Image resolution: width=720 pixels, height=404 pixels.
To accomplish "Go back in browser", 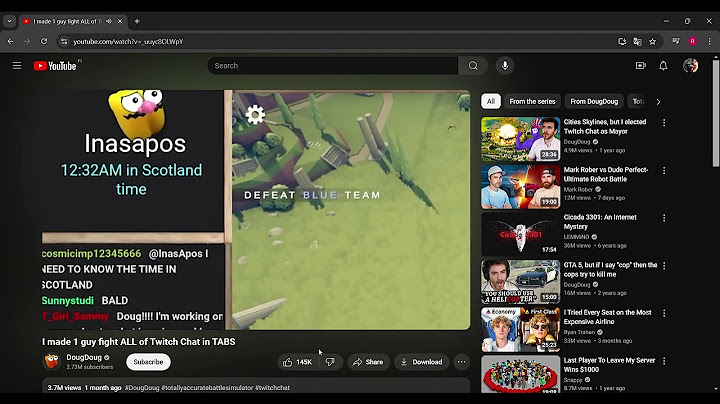I will coord(10,41).
